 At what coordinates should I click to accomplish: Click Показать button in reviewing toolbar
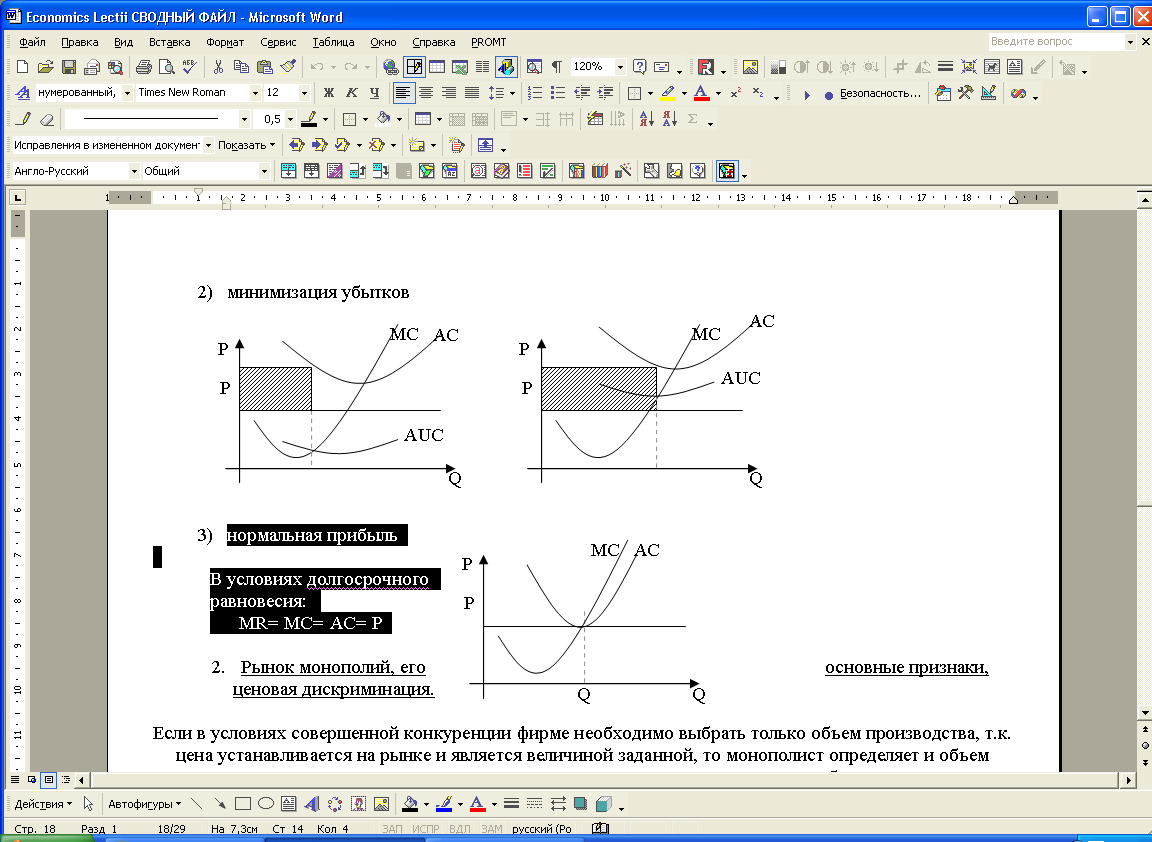246,145
